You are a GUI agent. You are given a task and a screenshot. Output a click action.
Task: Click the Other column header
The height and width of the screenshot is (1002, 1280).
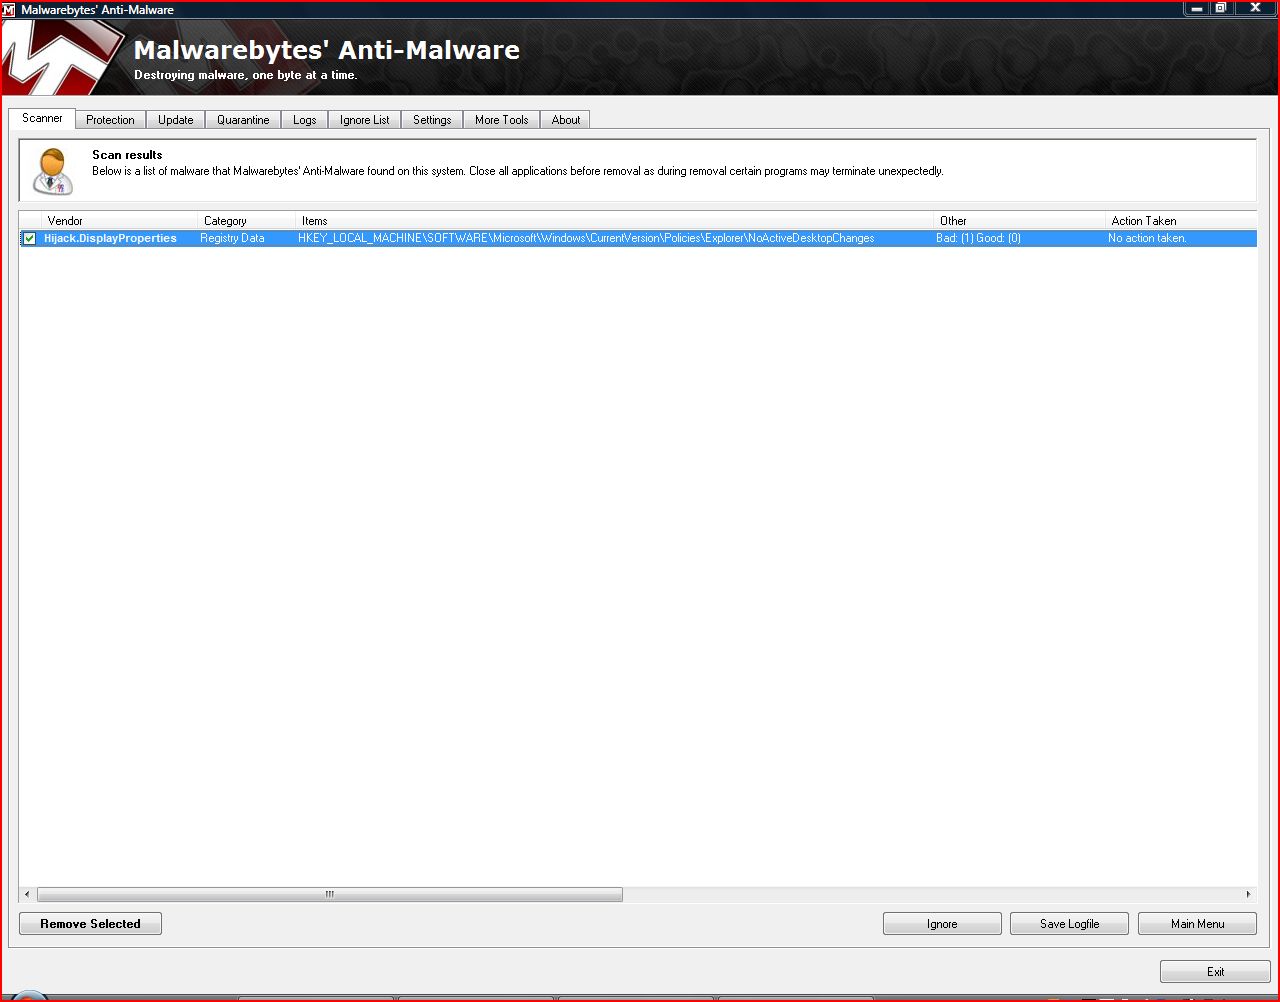point(1020,221)
